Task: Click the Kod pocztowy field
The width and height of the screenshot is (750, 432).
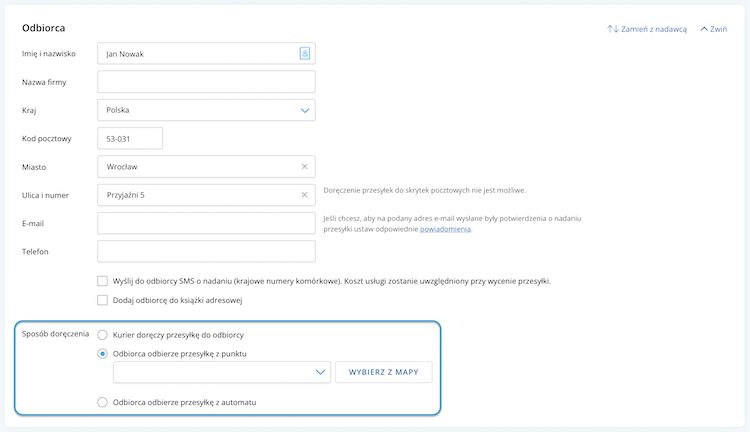Action: (x=130, y=138)
